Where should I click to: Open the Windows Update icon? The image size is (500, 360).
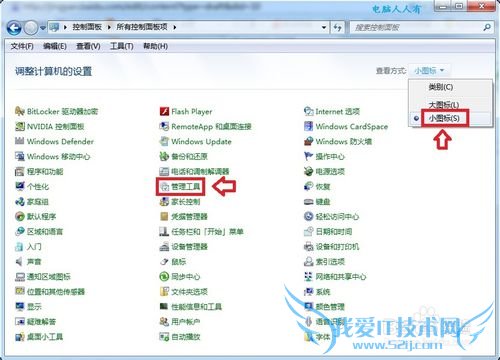coord(164,141)
